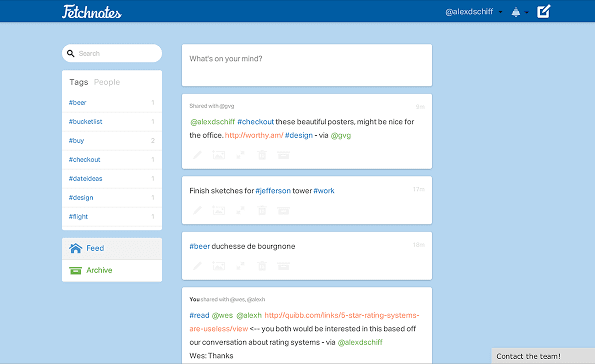Expand the duchesse de bourgnone note
595x364 pixels.
point(241,266)
